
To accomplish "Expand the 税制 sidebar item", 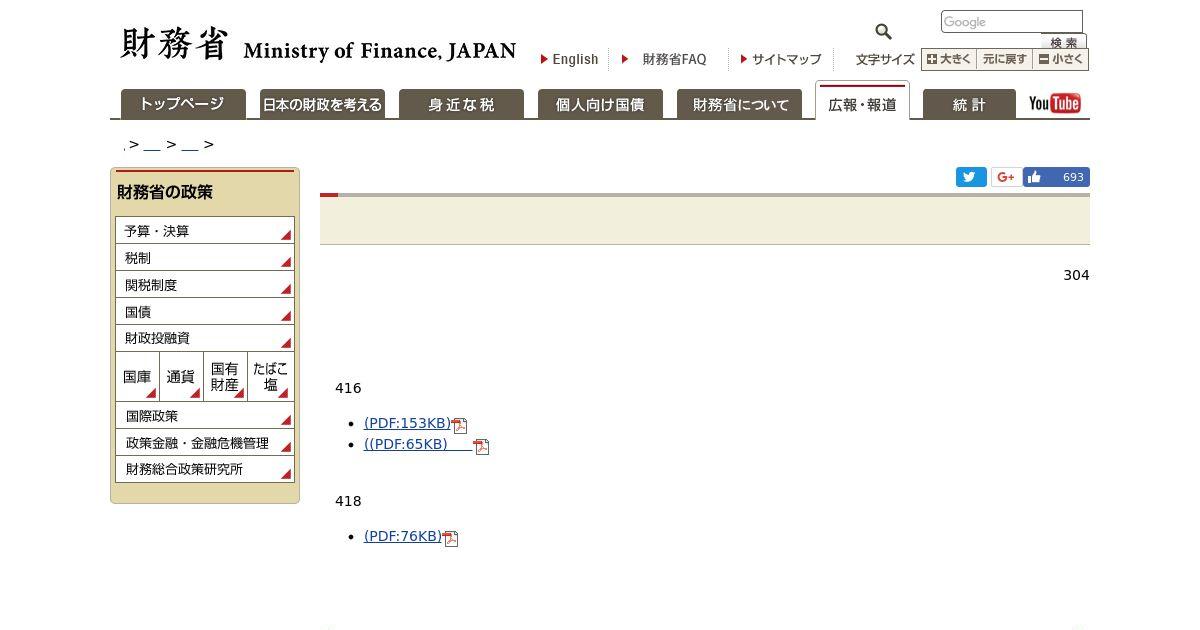I will 205,258.
